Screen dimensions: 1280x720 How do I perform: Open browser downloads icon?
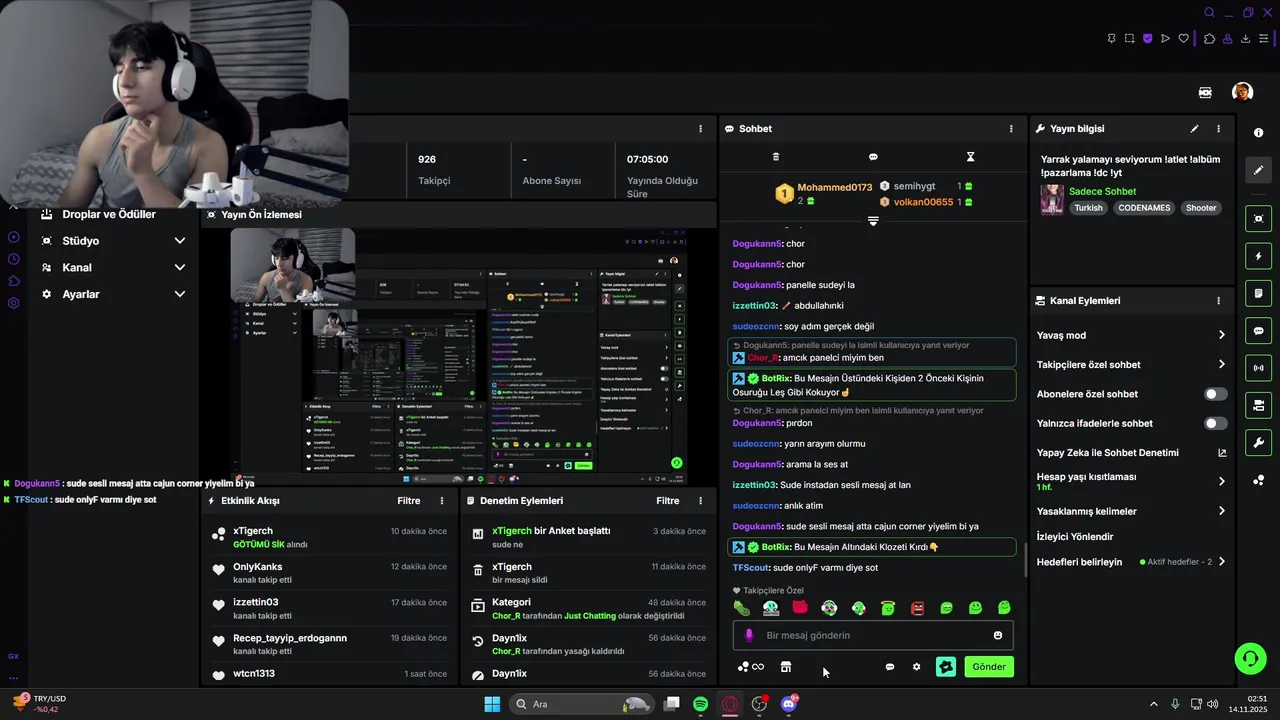click(x=1246, y=39)
